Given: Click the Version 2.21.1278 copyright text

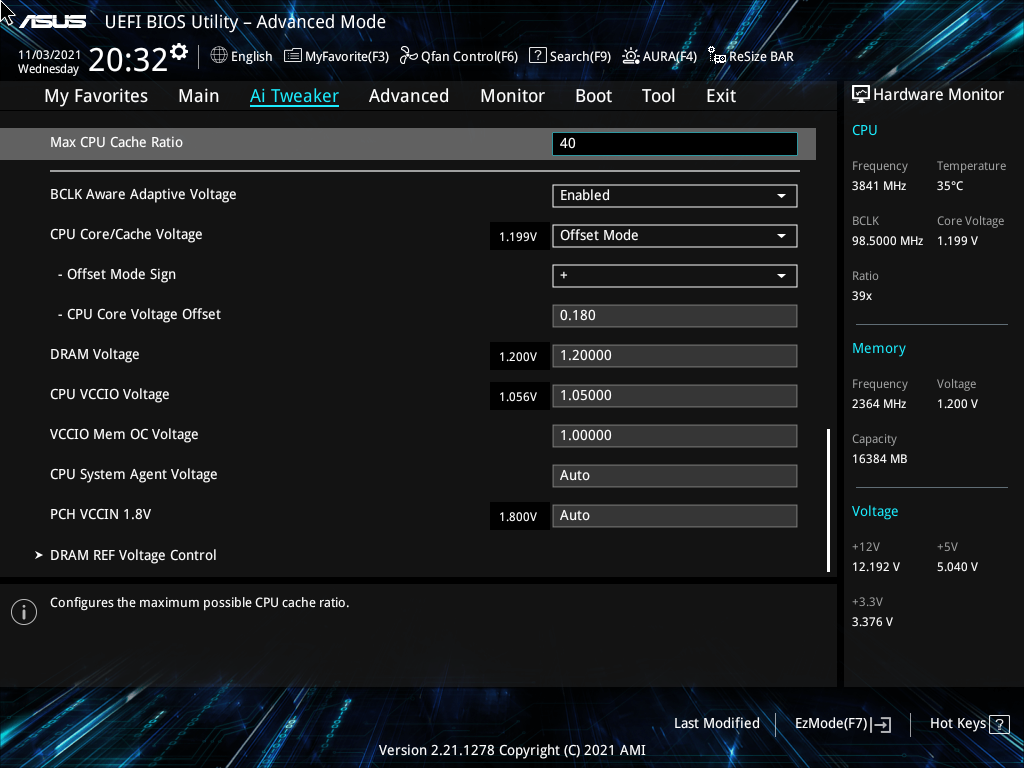Looking at the screenshot, I should pyautogui.click(x=512, y=750).
